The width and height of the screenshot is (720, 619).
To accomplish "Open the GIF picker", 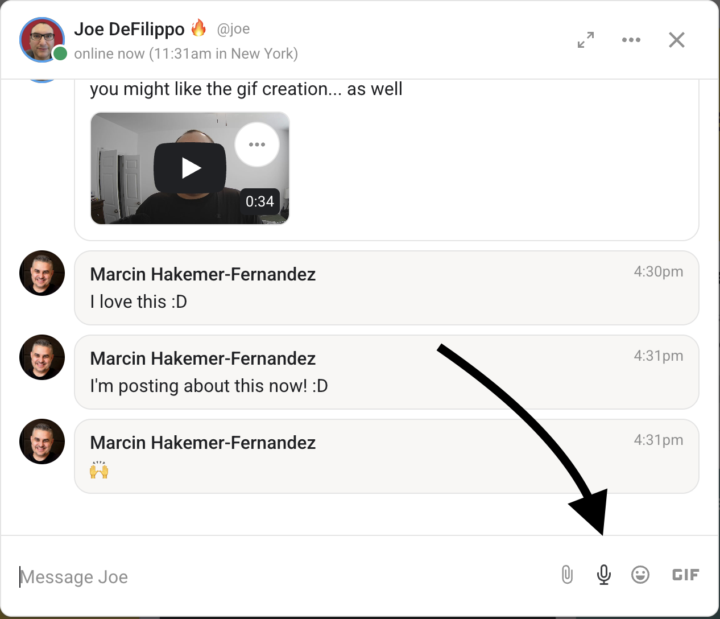I will coord(685,575).
